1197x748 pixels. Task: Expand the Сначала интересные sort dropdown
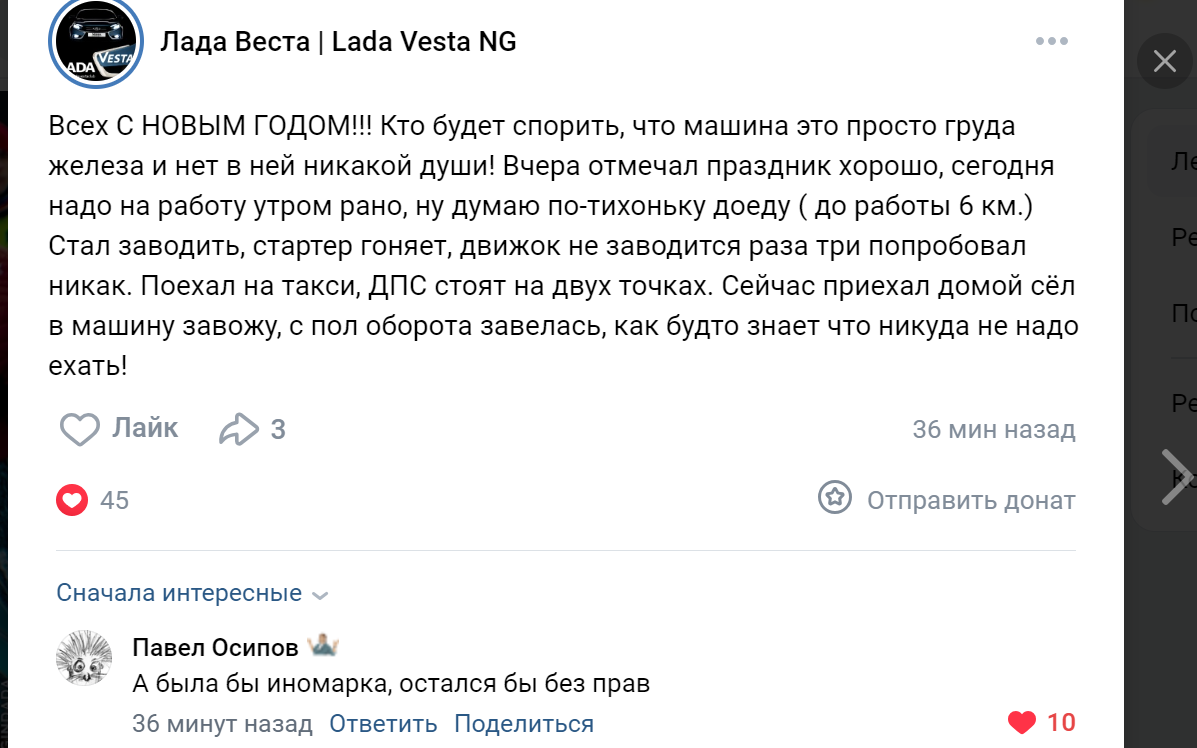[x=192, y=593]
